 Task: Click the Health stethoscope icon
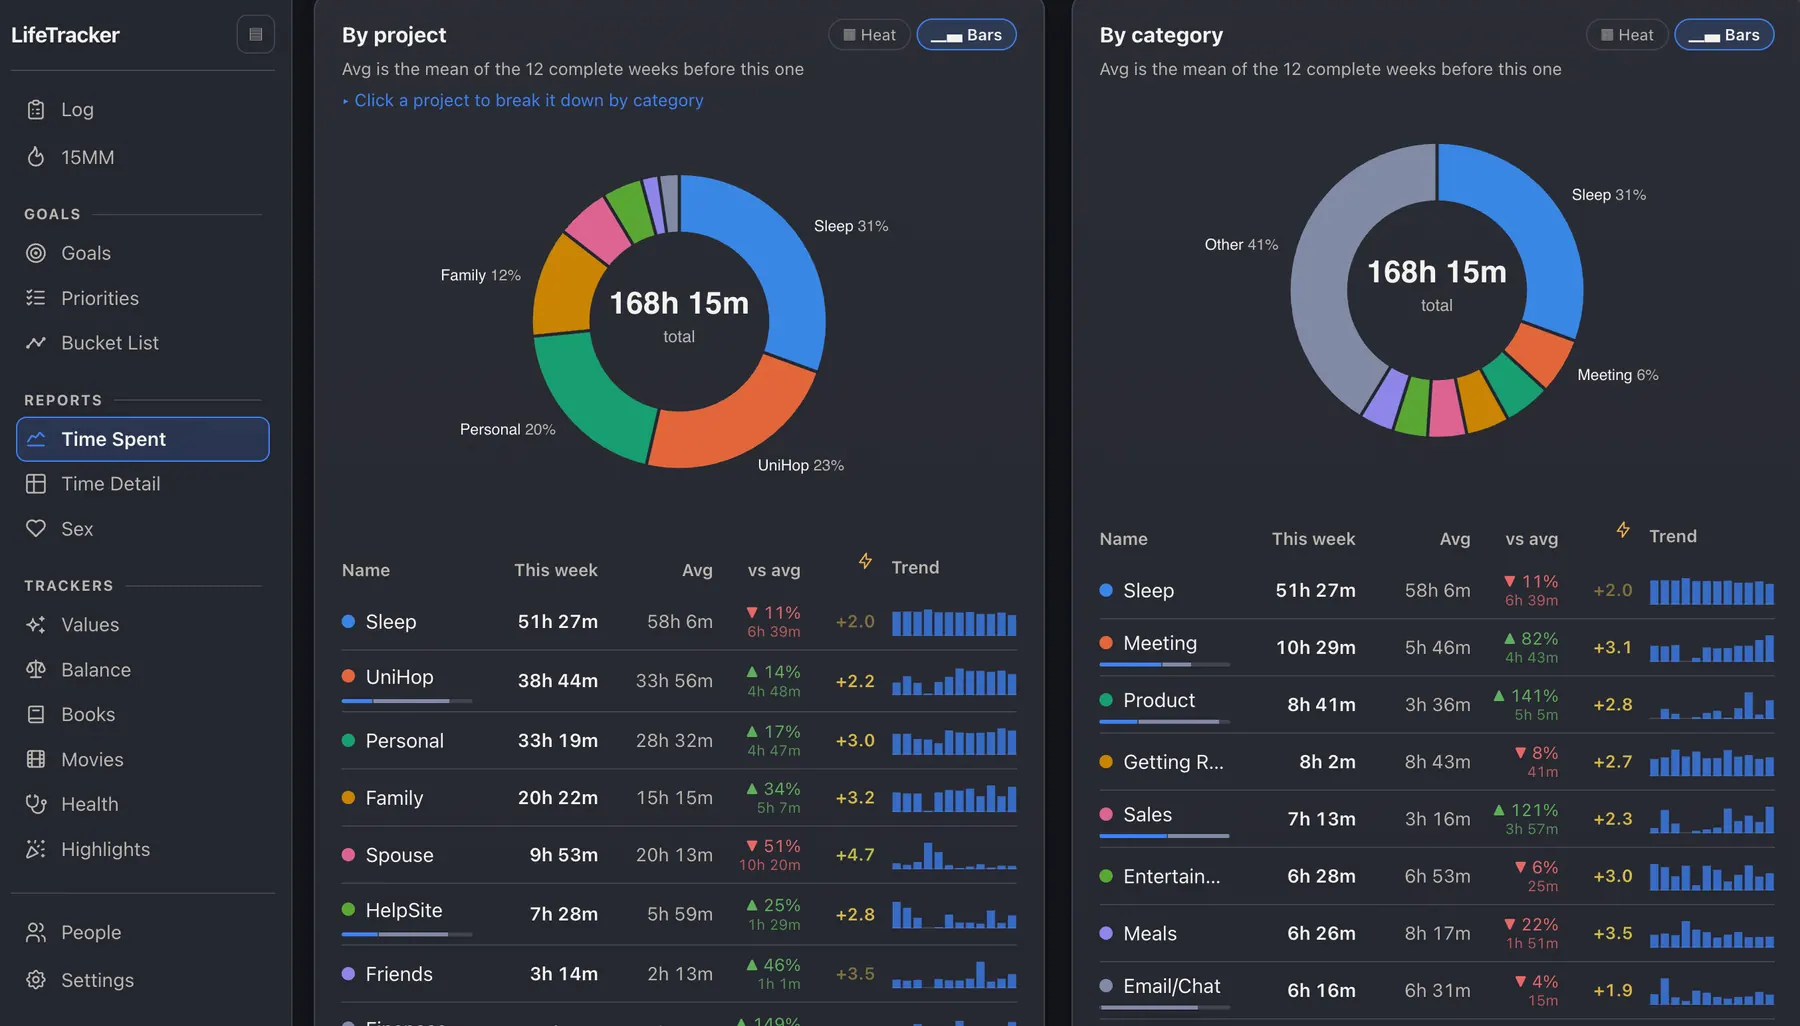[36, 804]
